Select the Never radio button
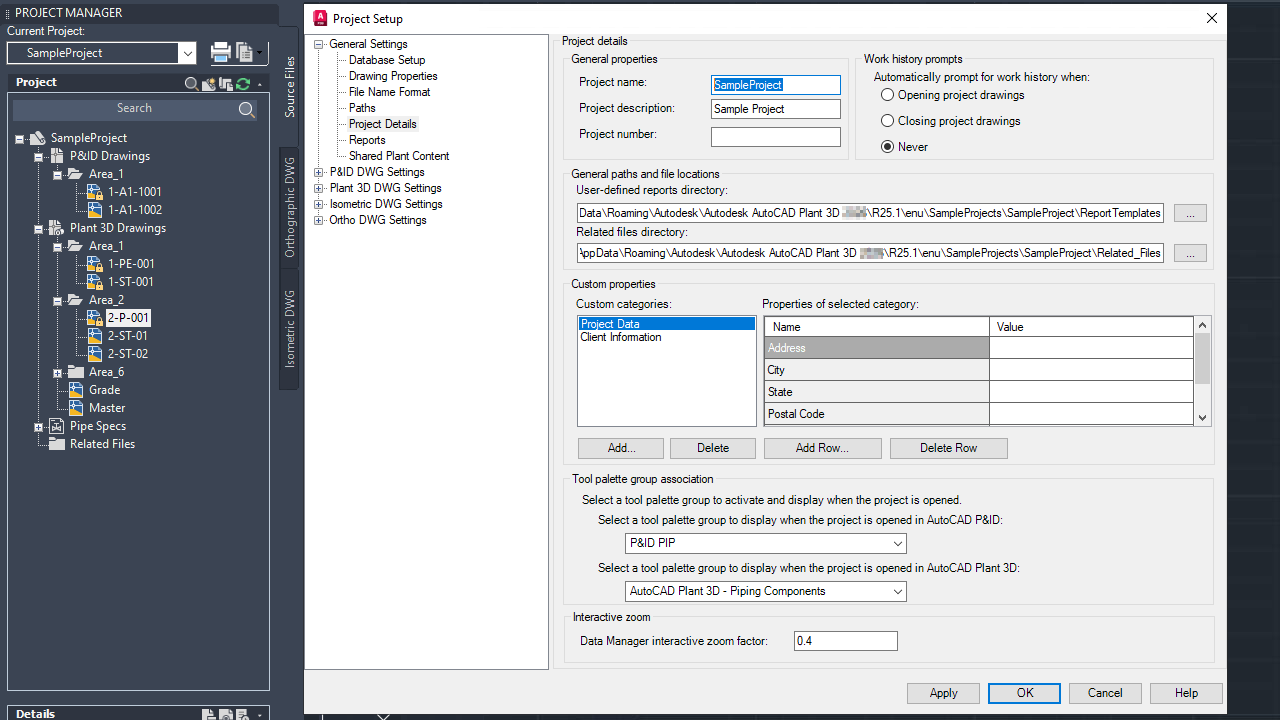This screenshot has height=720, width=1280. (x=887, y=147)
